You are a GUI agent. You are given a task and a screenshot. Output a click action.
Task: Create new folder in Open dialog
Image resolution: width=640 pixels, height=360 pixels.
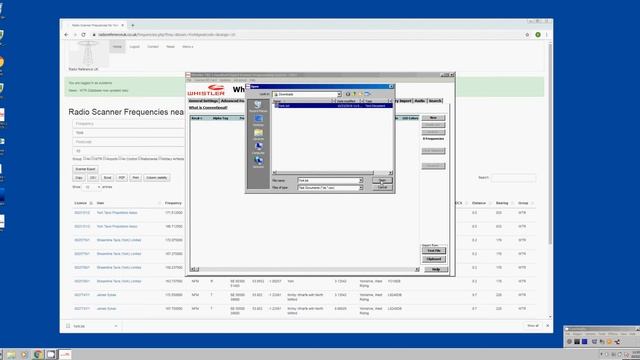[361, 94]
